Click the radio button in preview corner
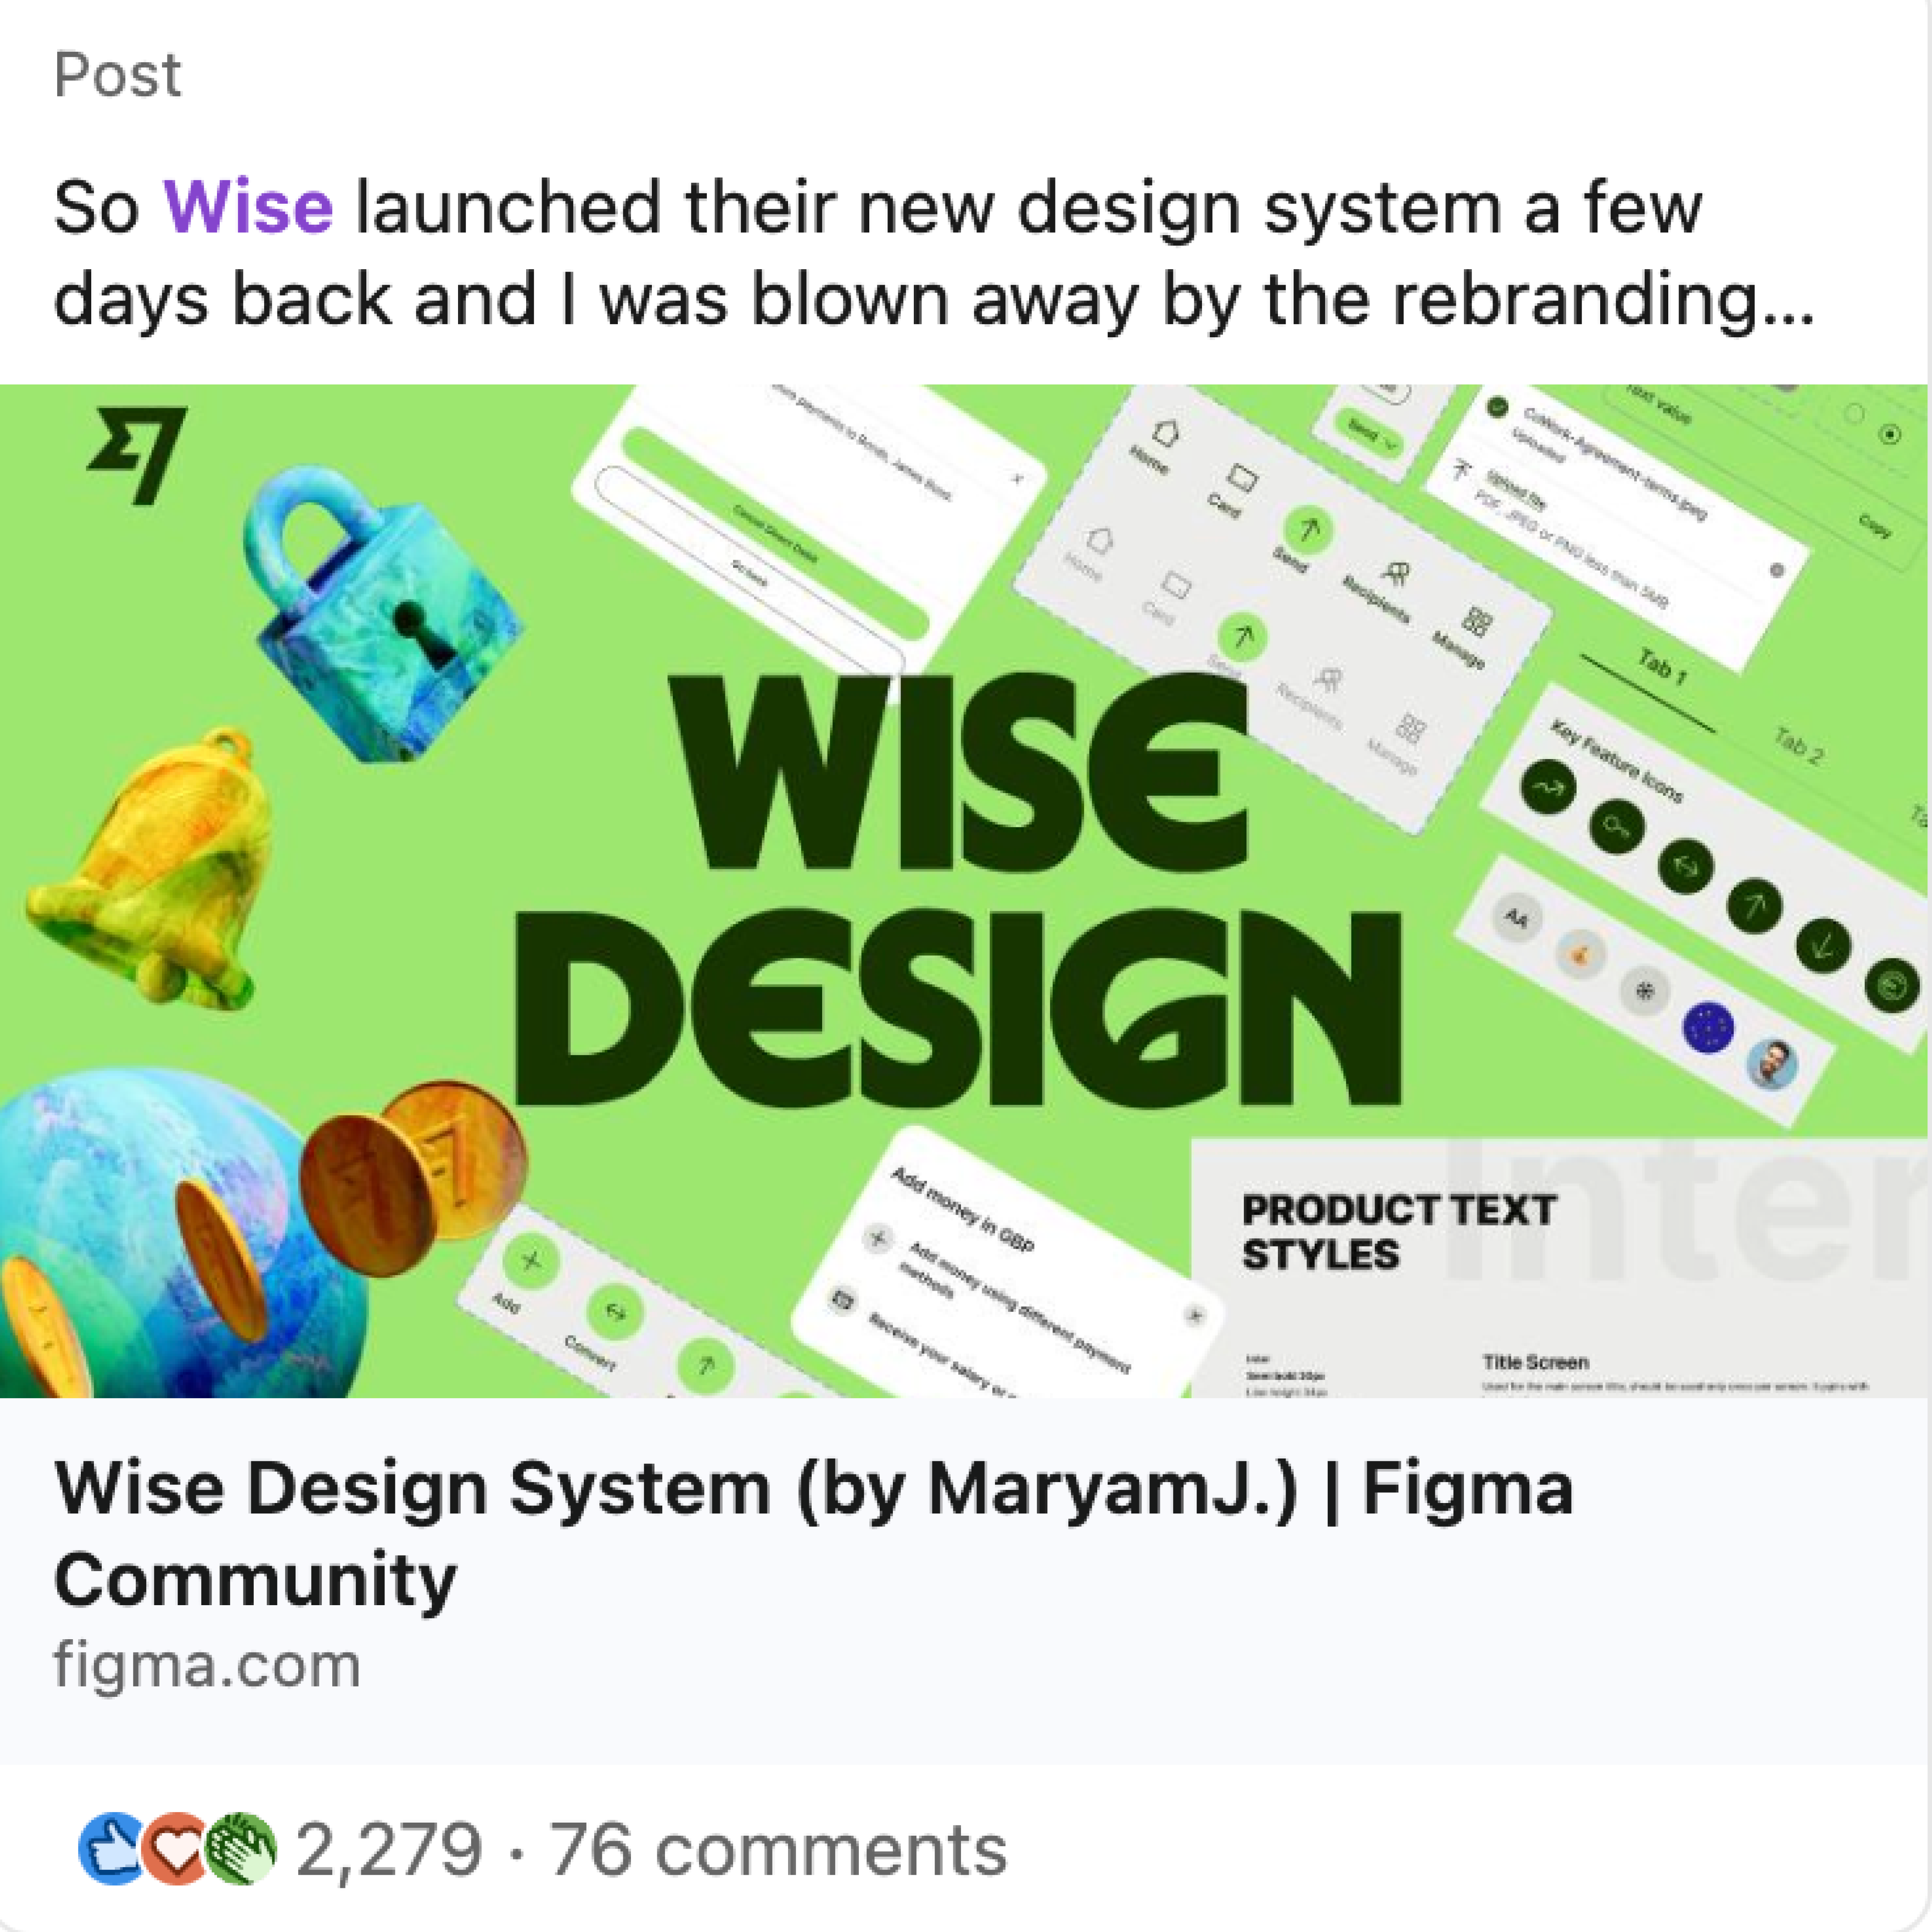 click(1890, 434)
